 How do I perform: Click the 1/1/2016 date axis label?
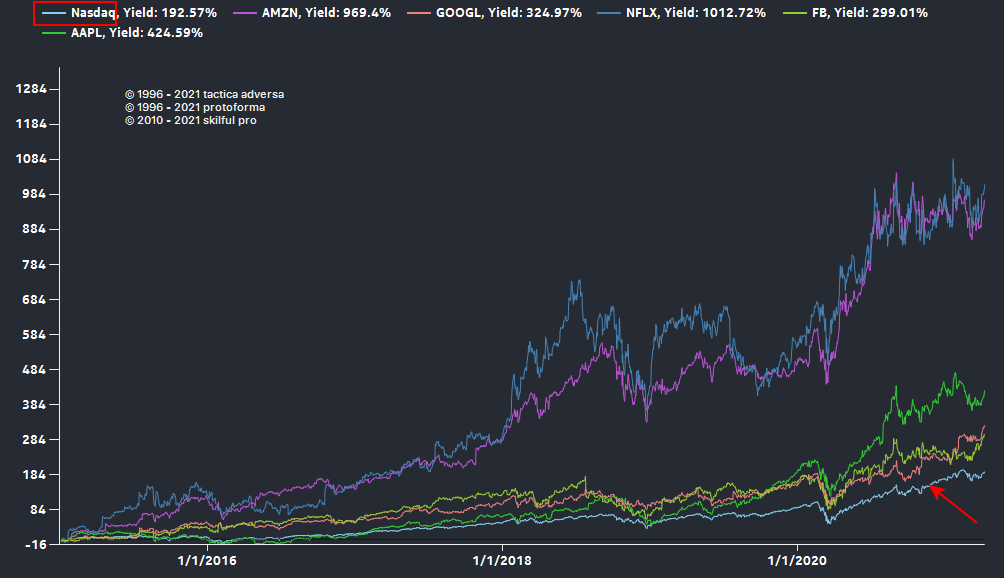pos(206,560)
